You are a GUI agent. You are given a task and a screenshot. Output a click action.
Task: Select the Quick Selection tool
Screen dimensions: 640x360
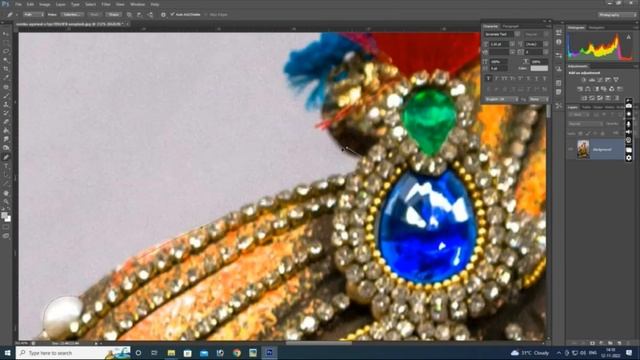(6, 60)
